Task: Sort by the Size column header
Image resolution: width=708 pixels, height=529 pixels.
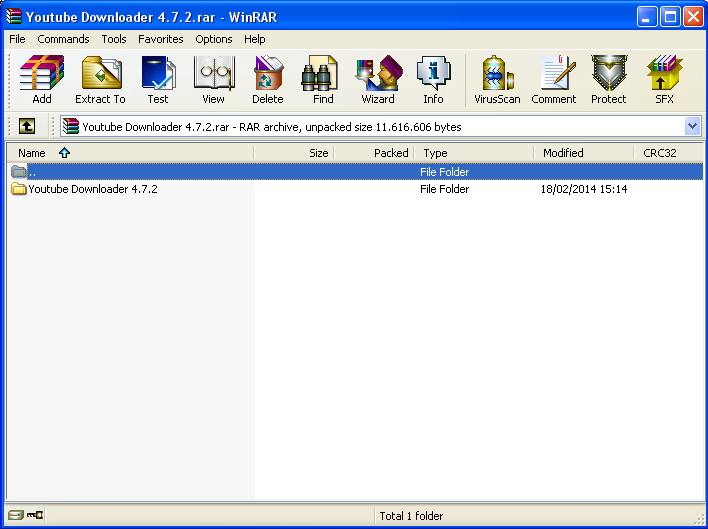Action: coord(294,153)
